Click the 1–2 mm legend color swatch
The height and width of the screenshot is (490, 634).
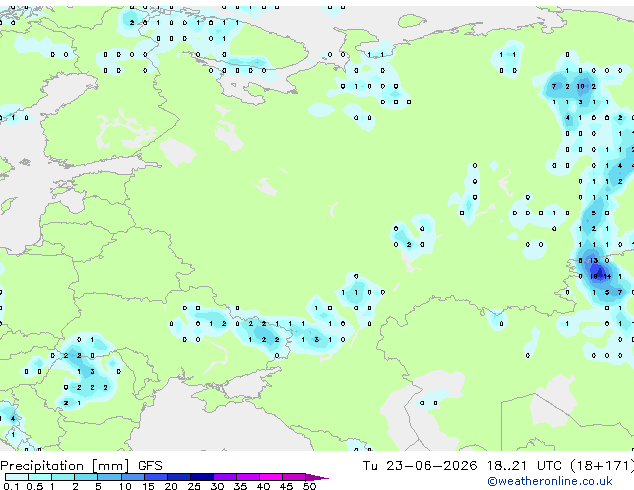(x=63, y=477)
